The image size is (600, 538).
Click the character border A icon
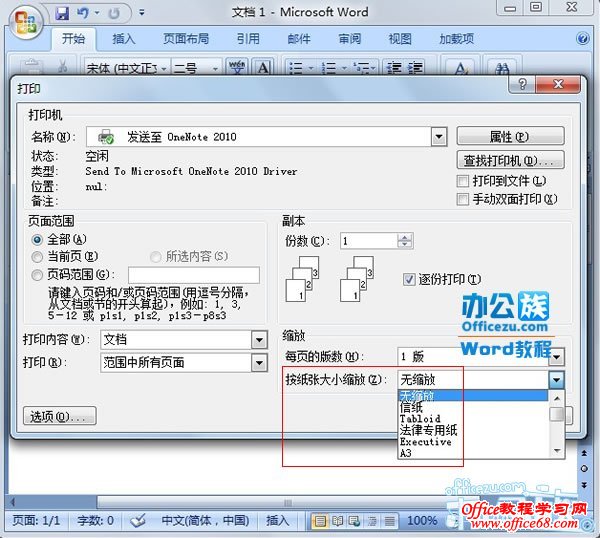[262, 68]
